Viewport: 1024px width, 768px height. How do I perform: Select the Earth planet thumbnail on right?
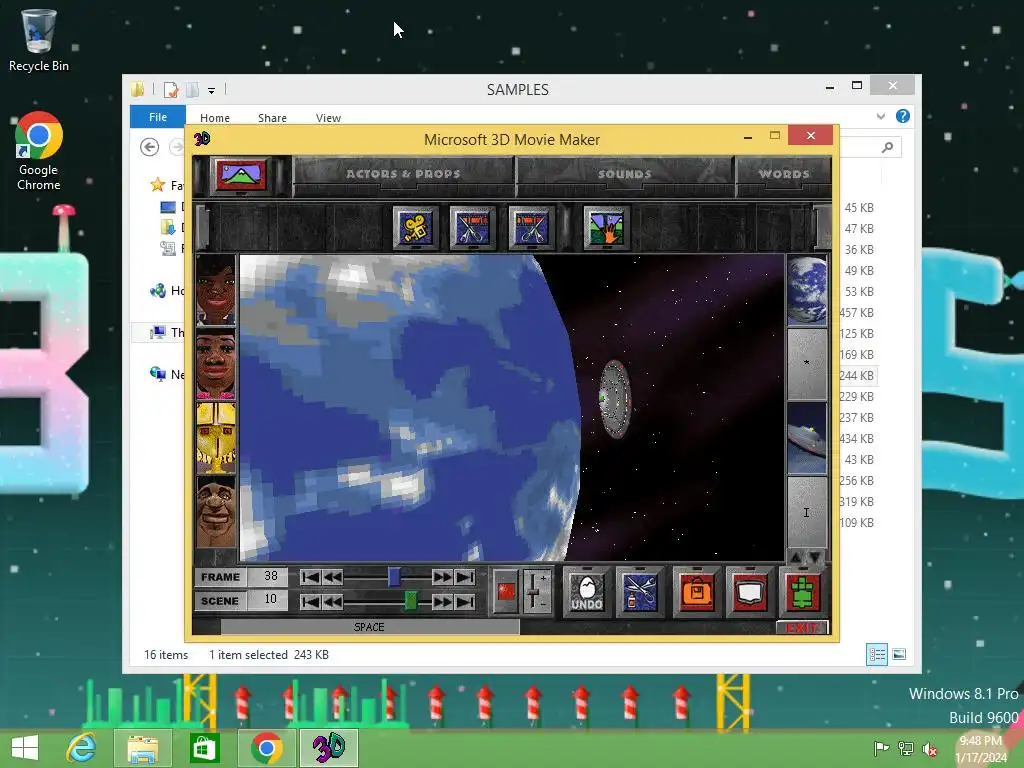(x=807, y=290)
